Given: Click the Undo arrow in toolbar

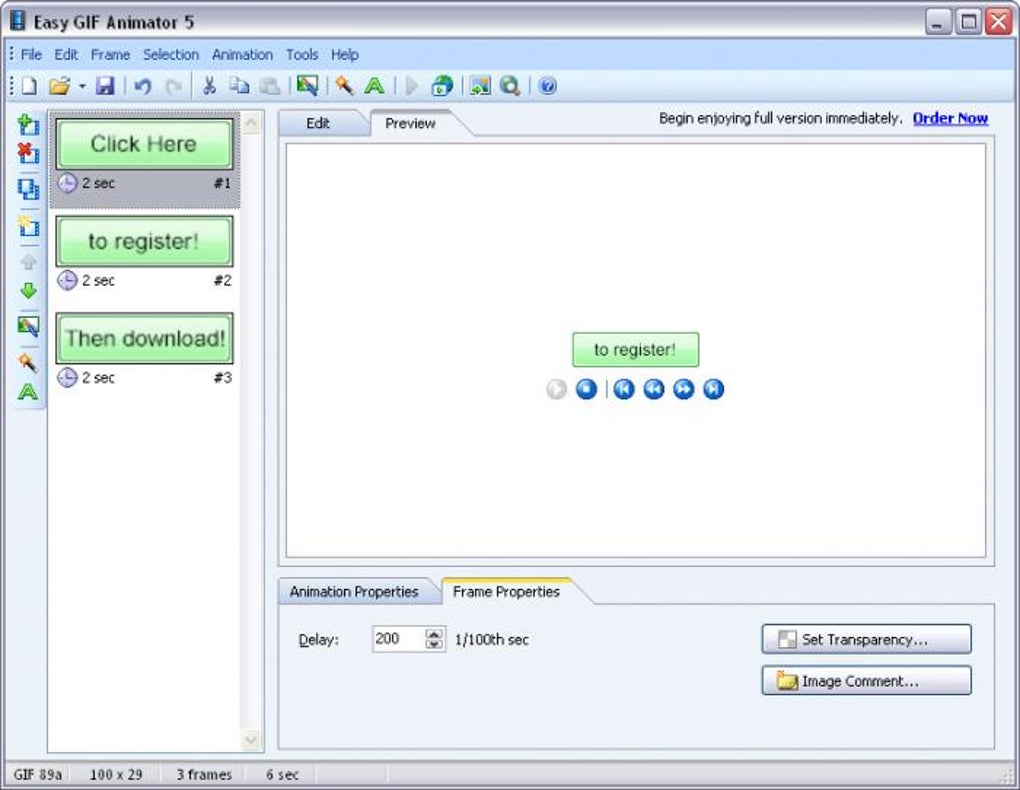Looking at the screenshot, I should coord(142,86).
